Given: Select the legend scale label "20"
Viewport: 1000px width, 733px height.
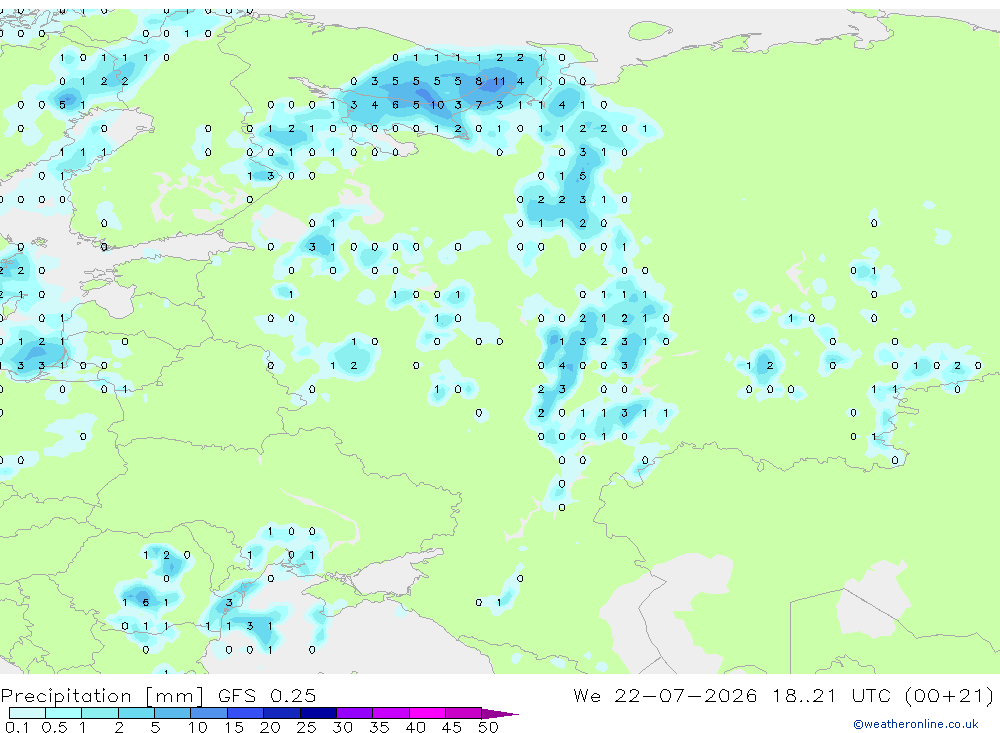Looking at the screenshot, I should [270, 727].
